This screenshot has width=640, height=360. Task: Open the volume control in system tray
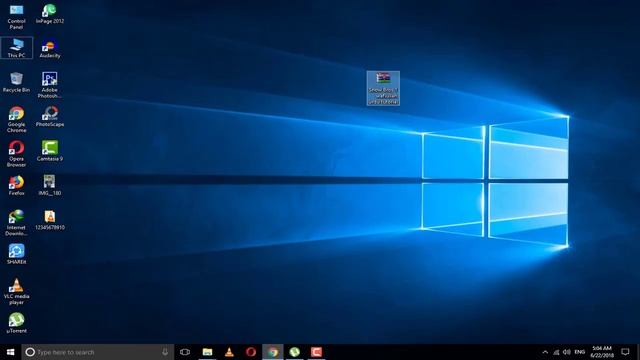click(x=567, y=352)
